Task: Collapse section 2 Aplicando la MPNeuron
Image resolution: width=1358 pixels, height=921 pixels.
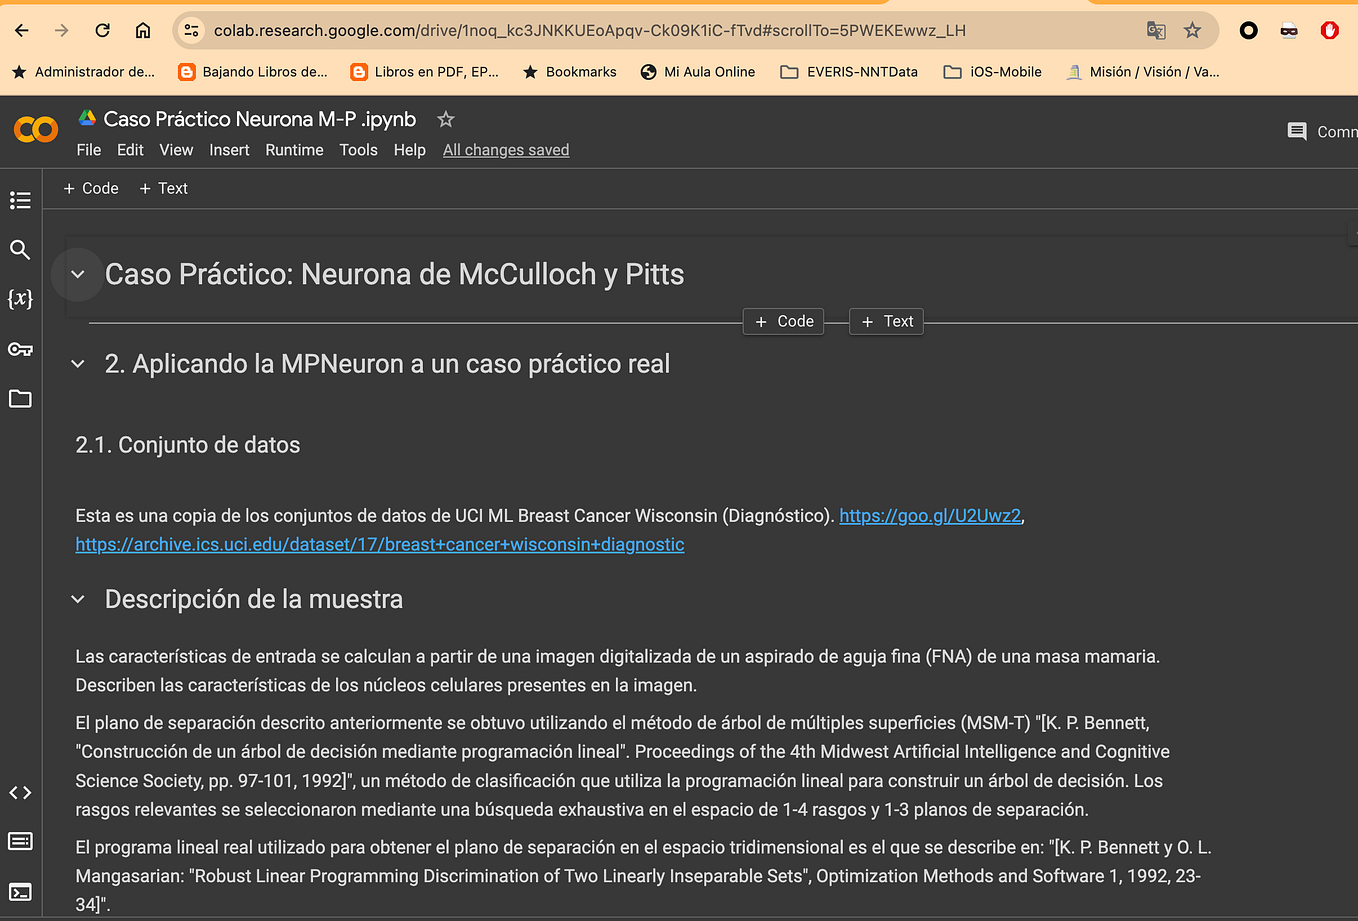Action: point(77,363)
